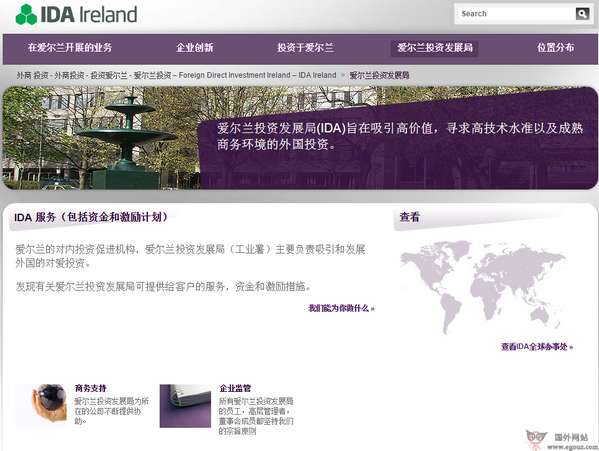Follow the Foreign Direct Investment Ireland breadcrumb

point(176,75)
